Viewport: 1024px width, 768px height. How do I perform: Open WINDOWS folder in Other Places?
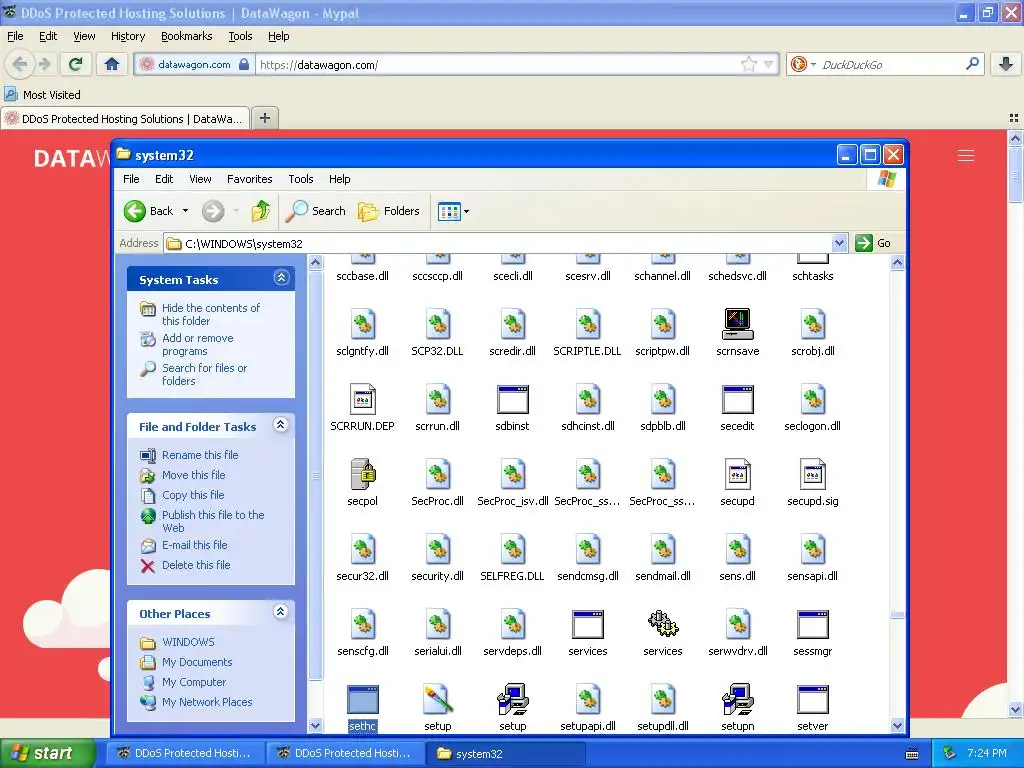coord(188,642)
